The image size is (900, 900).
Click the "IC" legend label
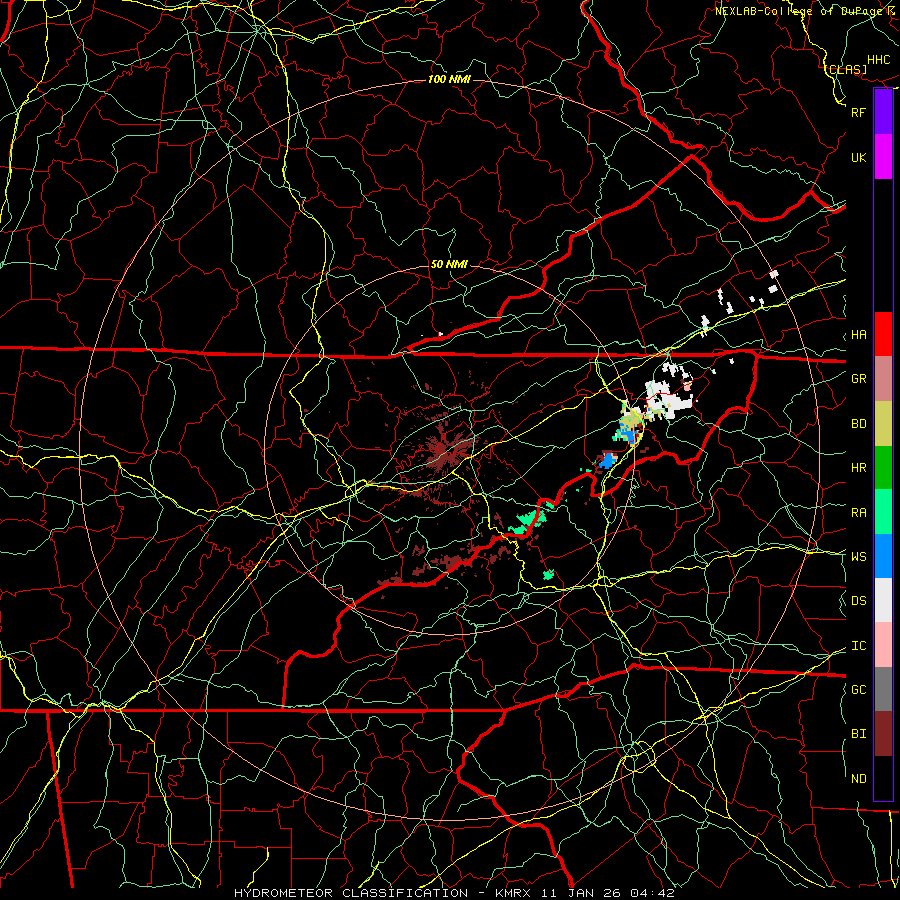click(x=858, y=646)
